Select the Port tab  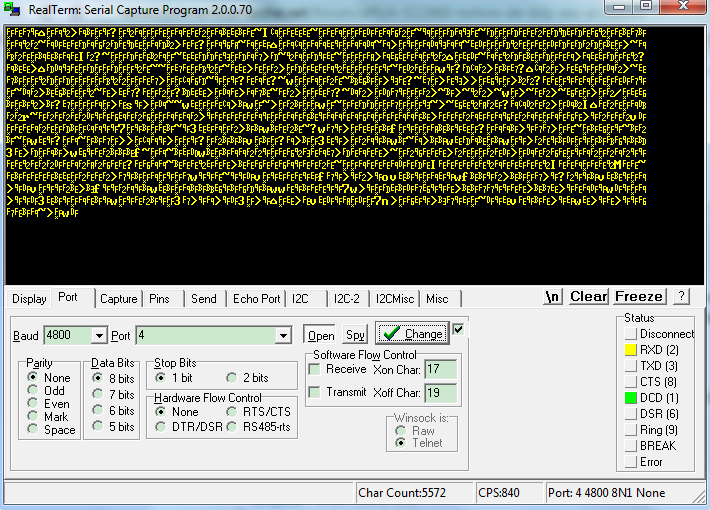(68, 297)
